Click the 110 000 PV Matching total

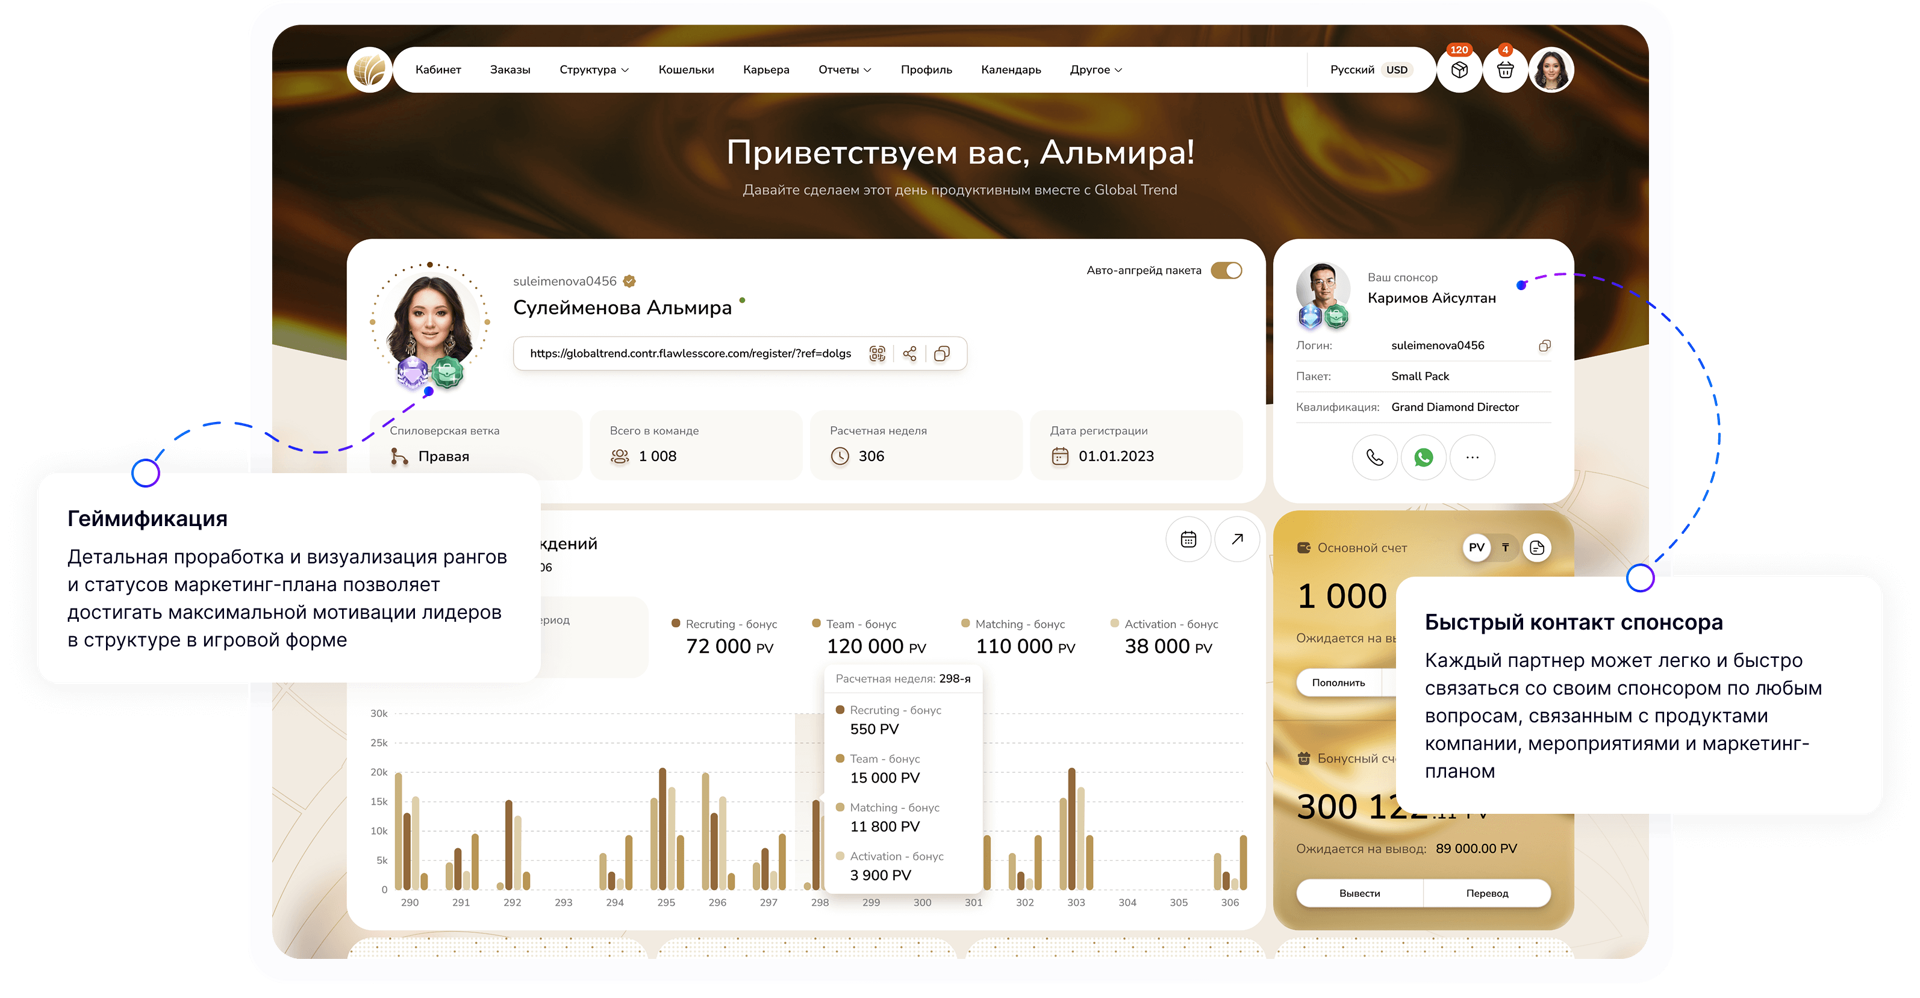point(1026,647)
